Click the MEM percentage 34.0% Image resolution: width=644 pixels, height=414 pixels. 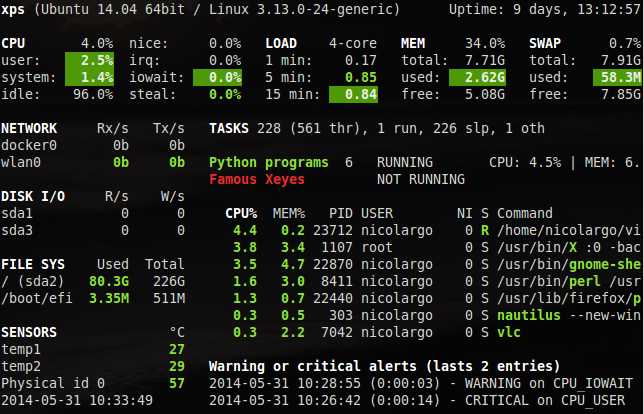click(485, 43)
